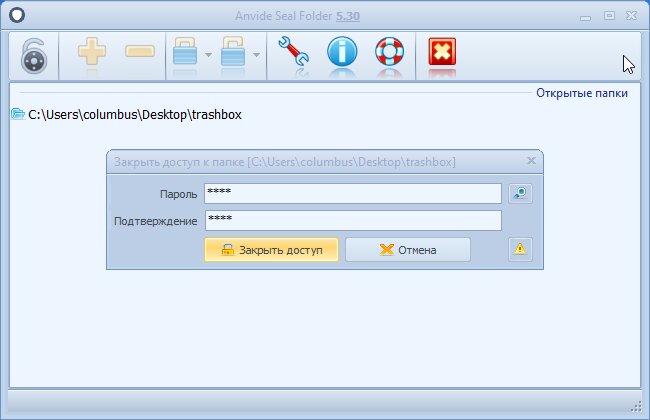Open dropdown arrow beside closed padlock

208,55
